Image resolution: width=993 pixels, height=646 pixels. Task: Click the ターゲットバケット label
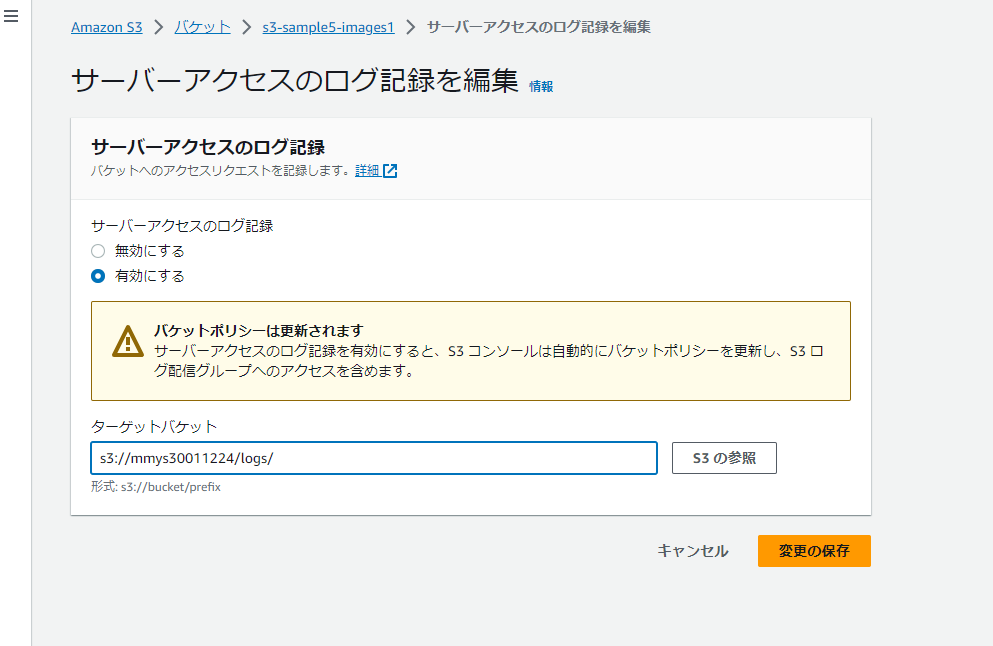[154, 427]
